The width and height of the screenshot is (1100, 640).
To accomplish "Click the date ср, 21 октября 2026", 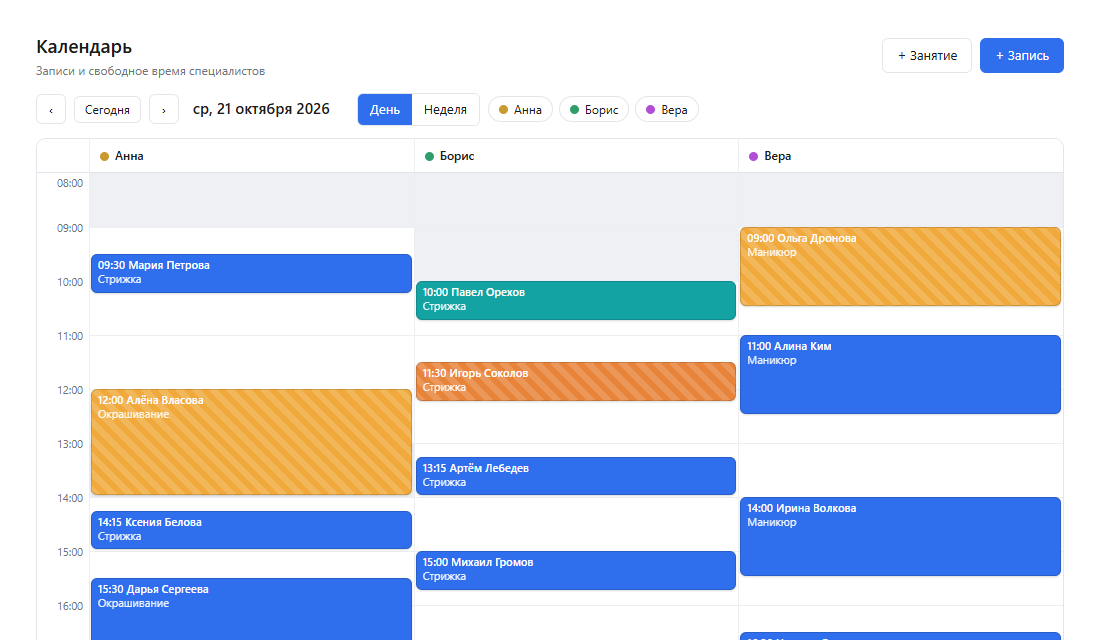I will tap(261, 109).
